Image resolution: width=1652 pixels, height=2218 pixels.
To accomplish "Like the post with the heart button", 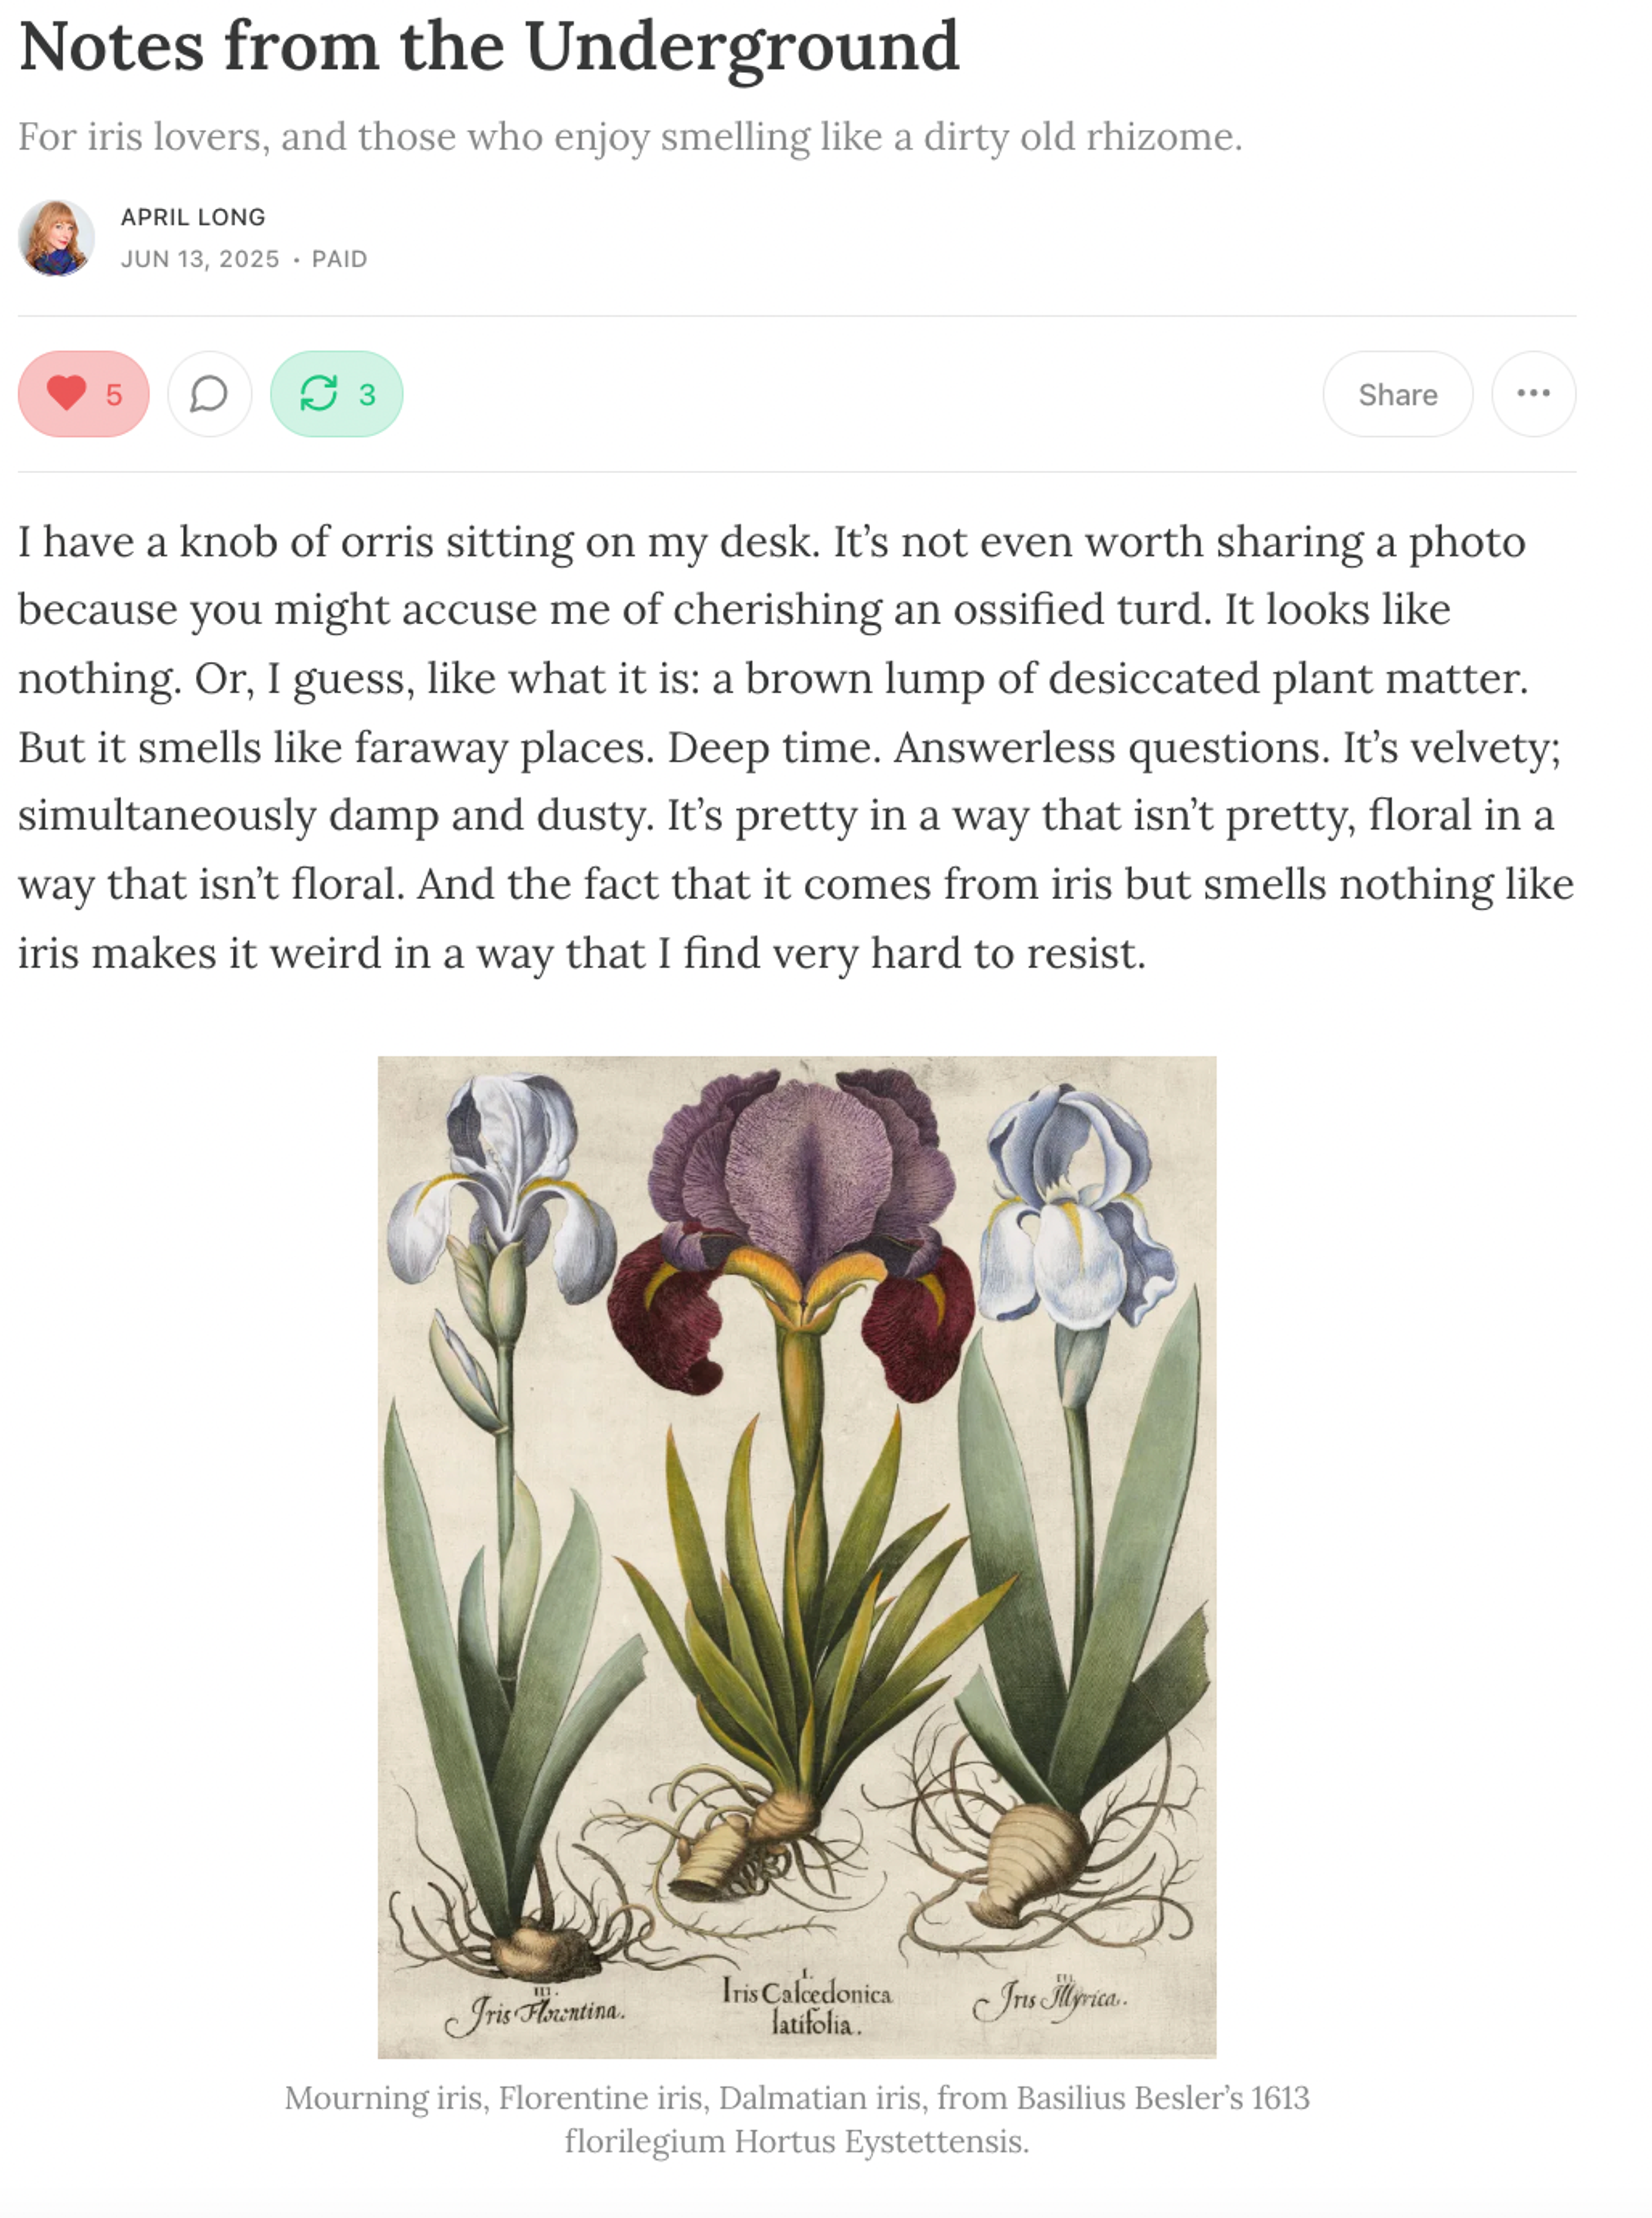I will pos(84,394).
